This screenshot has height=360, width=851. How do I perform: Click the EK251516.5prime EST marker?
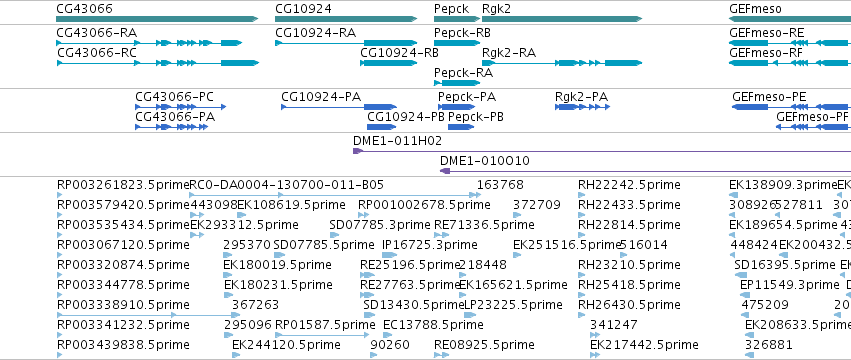[x=517, y=255]
